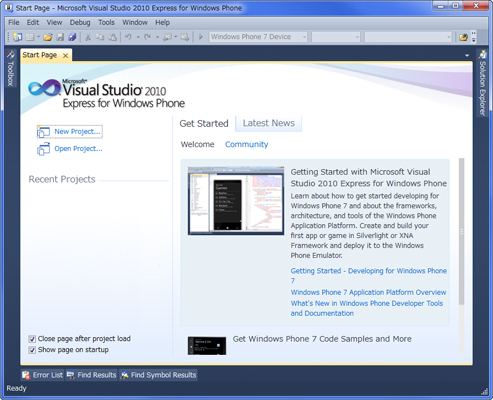Open the Debug menu

point(80,22)
